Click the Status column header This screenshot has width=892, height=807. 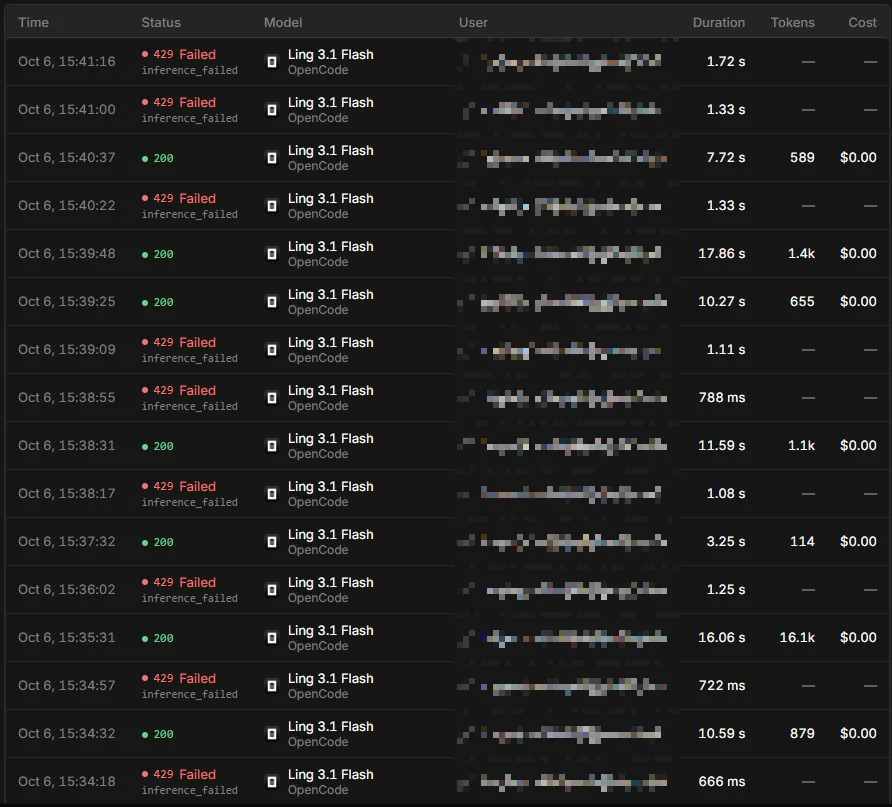[x=161, y=22]
